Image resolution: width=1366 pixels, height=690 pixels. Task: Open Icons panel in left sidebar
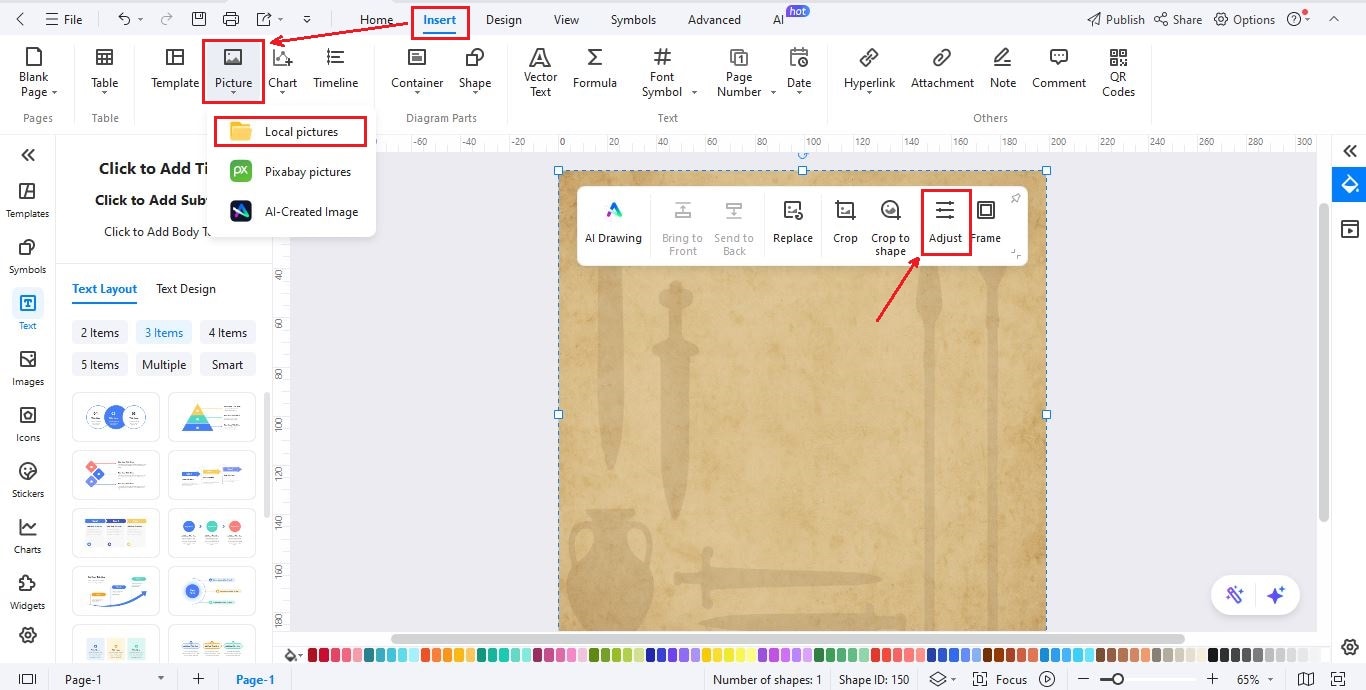click(27, 423)
